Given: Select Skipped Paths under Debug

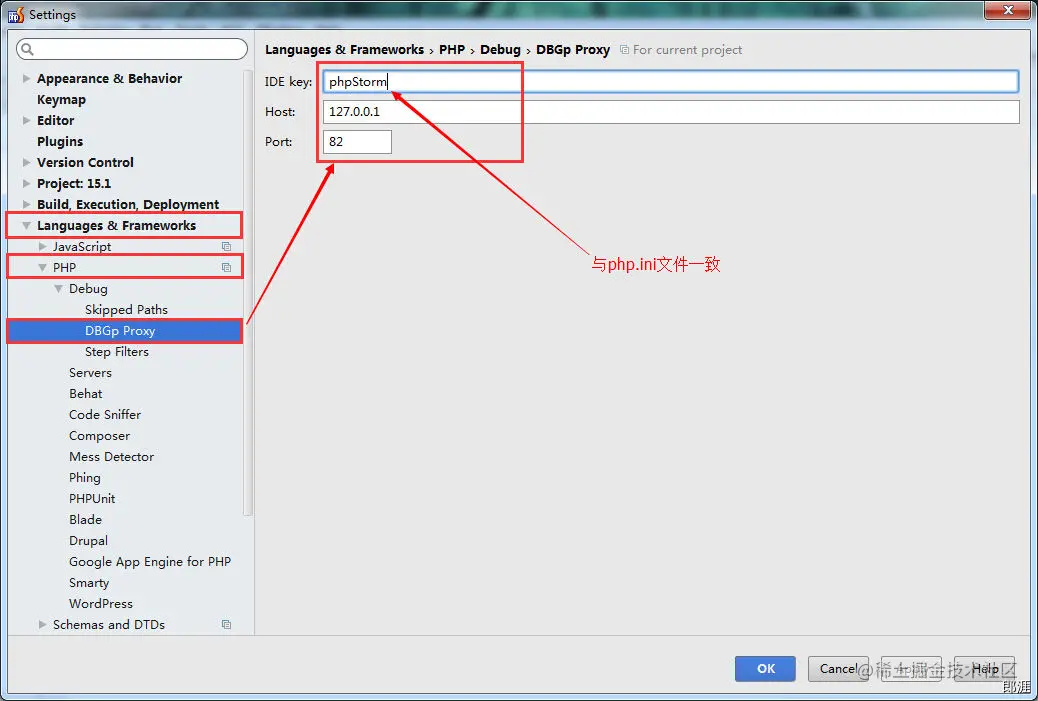Looking at the screenshot, I should pyautogui.click(x=126, y=310).
